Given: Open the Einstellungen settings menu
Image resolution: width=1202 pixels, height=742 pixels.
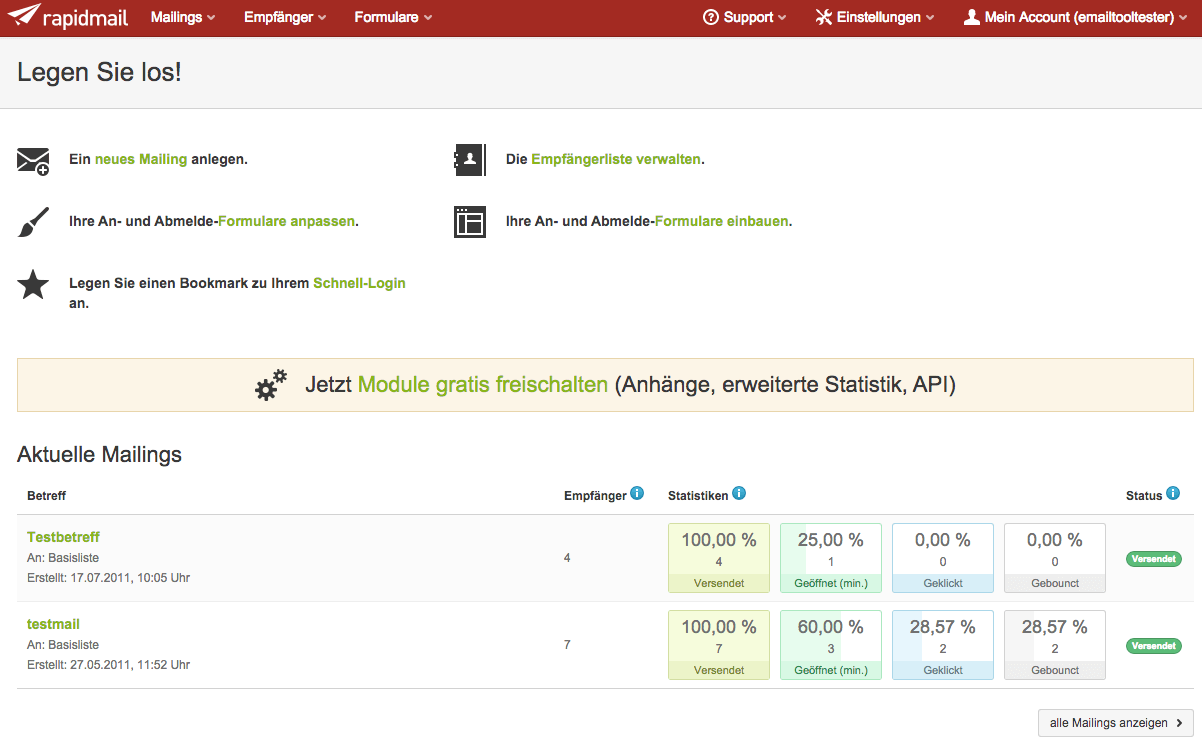Looking at the screenshot, I should [x=875, y=17].
